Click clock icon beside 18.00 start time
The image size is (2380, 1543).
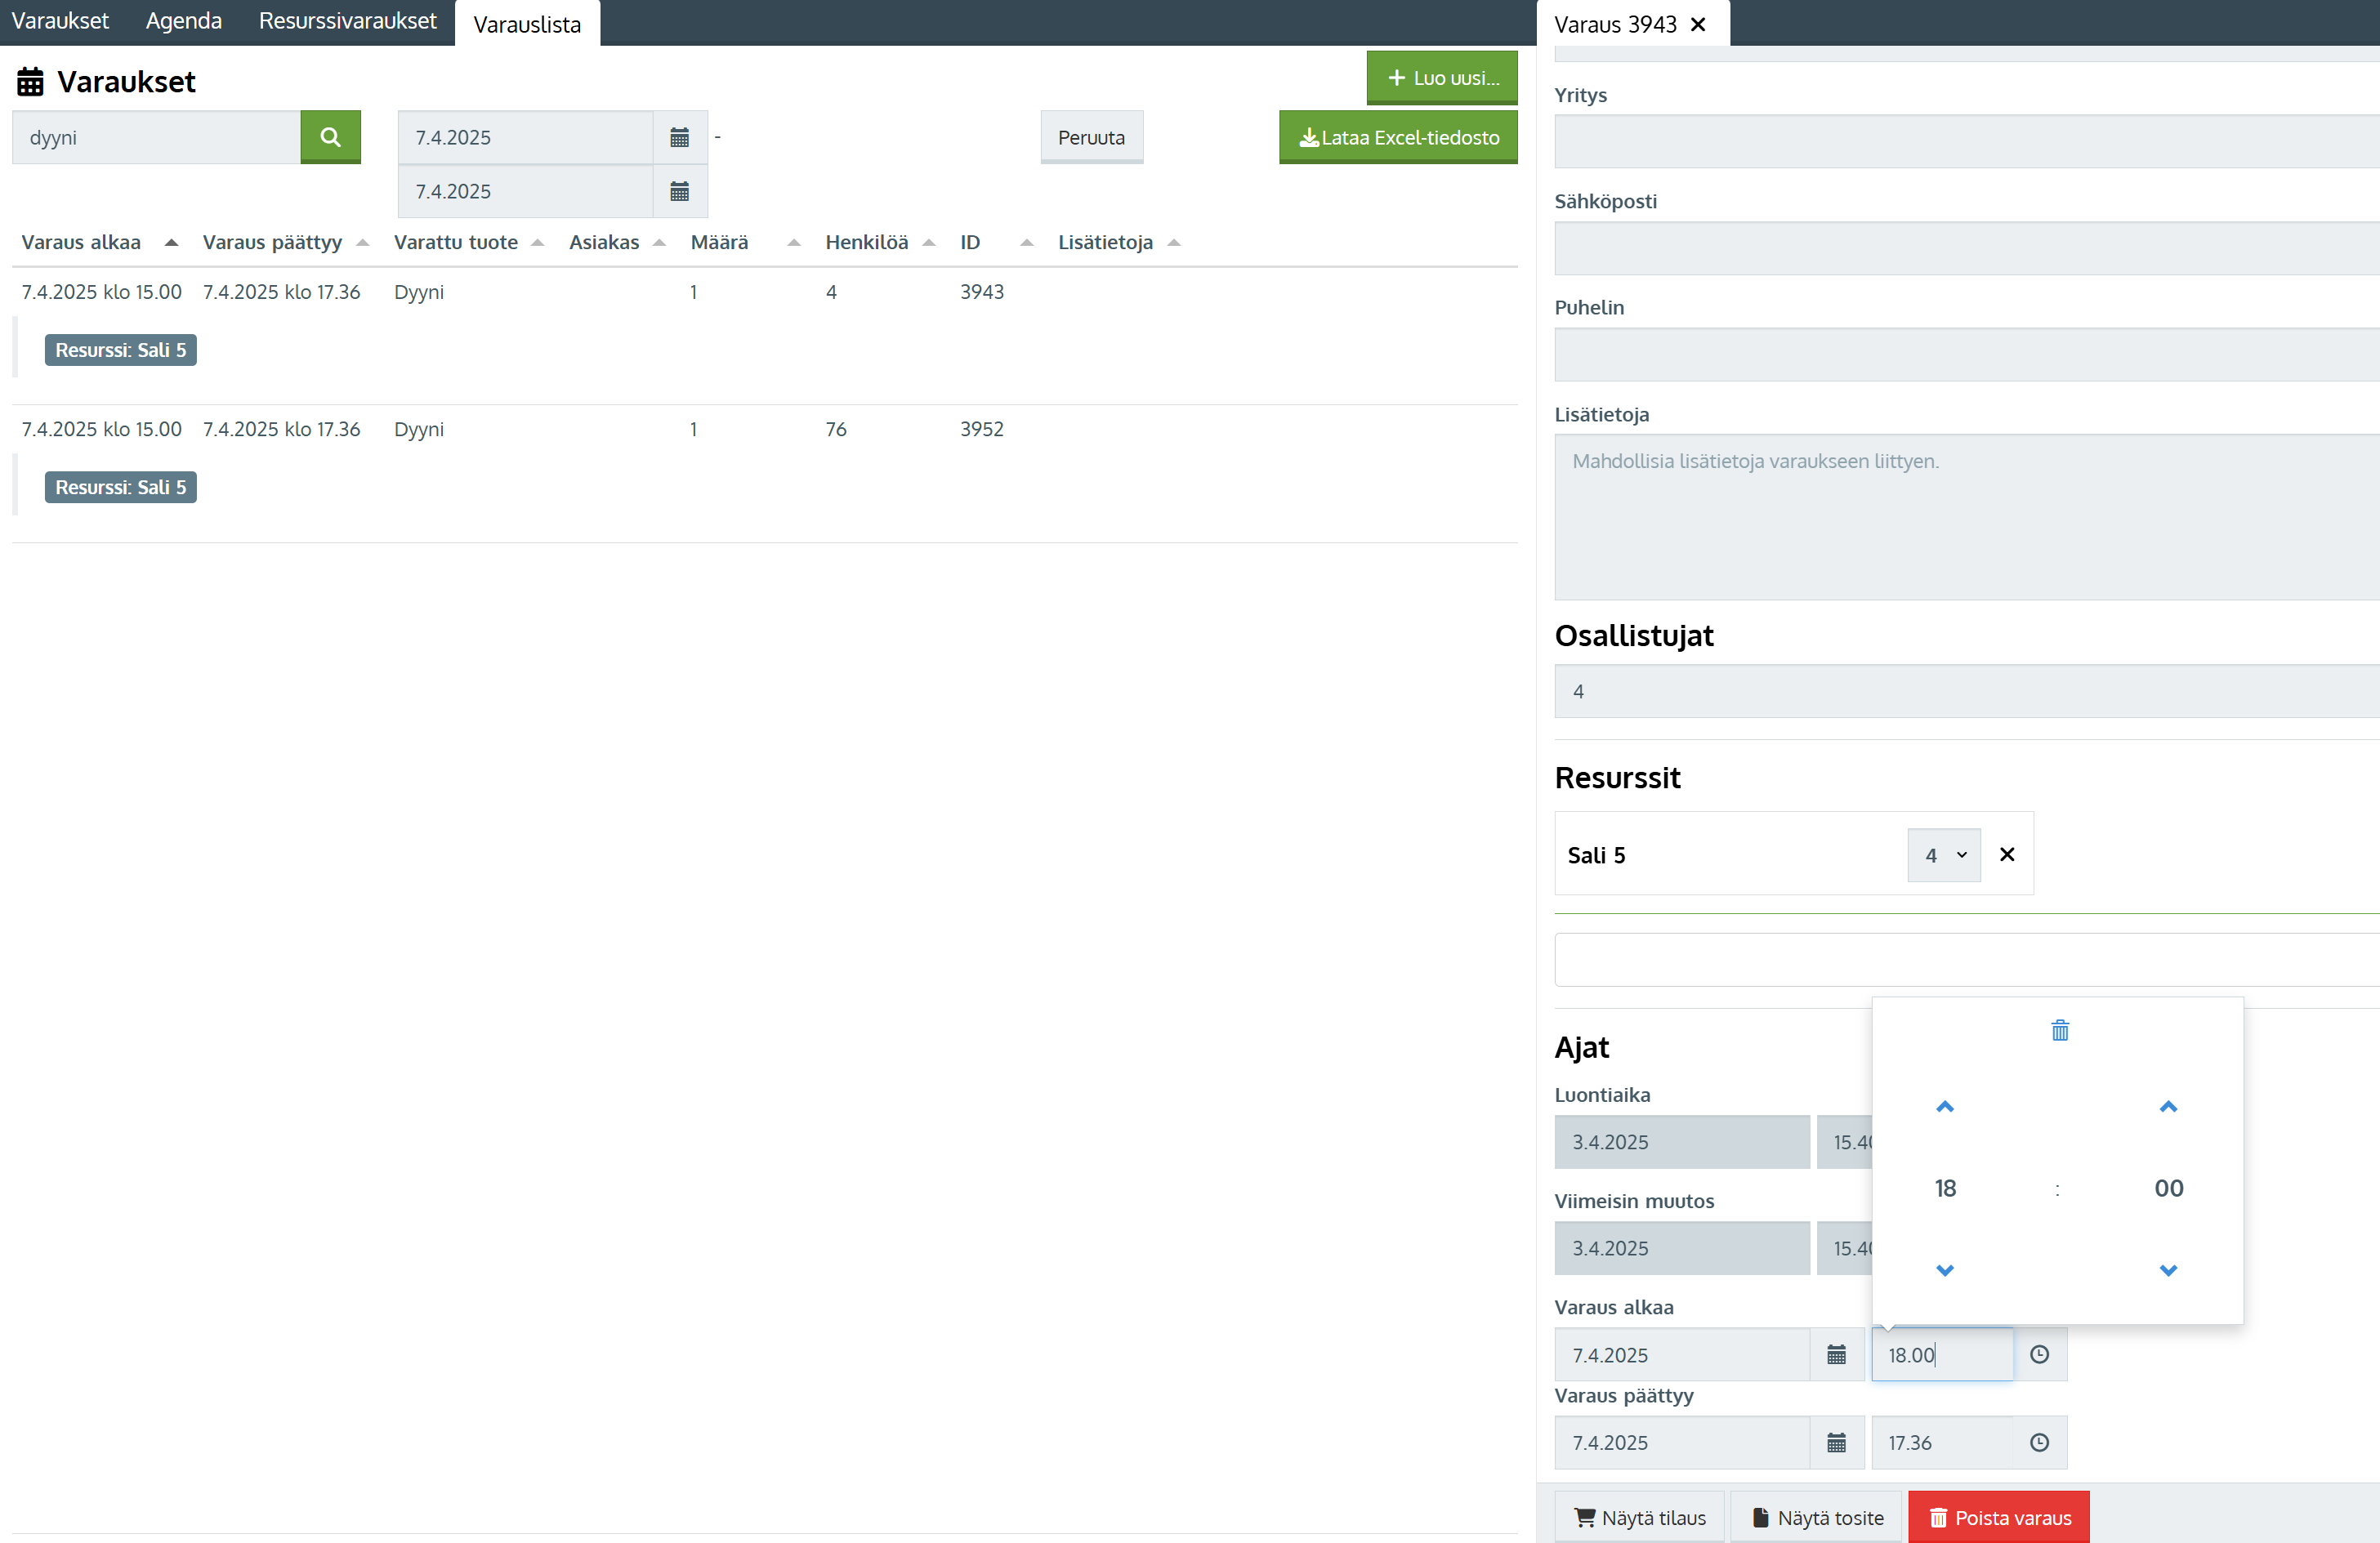point(2039,1354)
